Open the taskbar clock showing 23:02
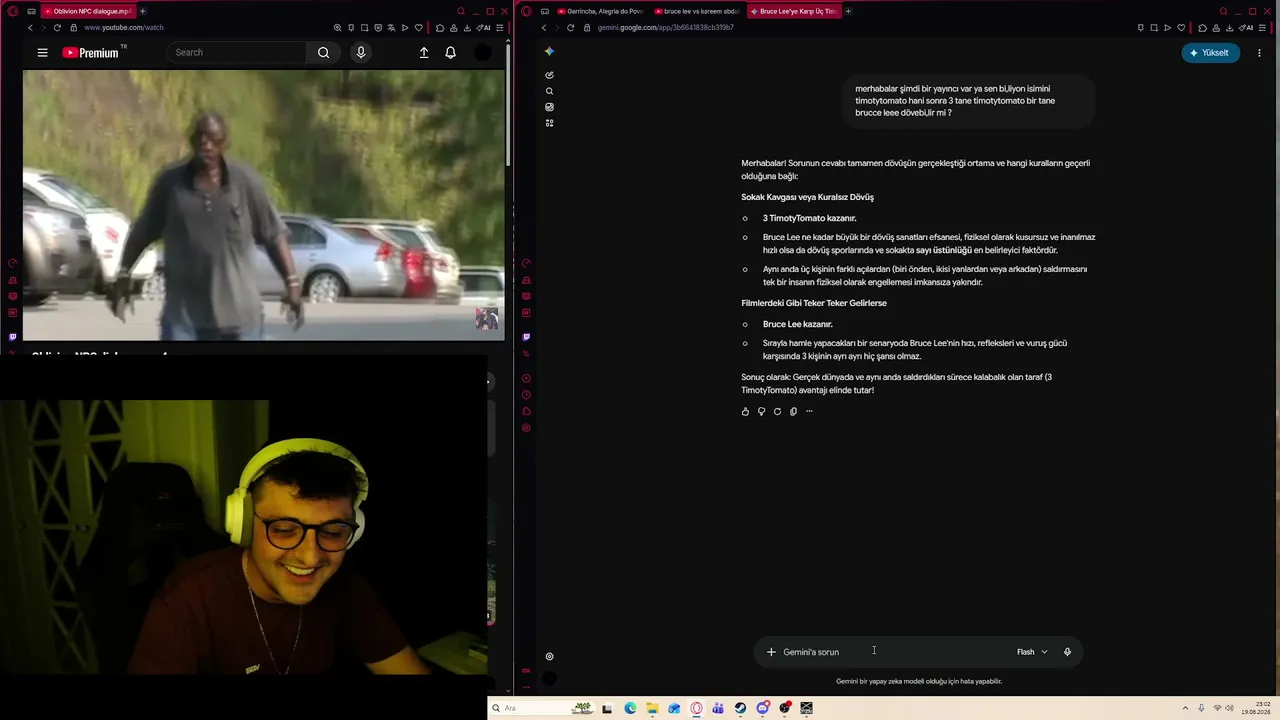The height and width of the screenshot is (720, 1280). pos(1255,708)
